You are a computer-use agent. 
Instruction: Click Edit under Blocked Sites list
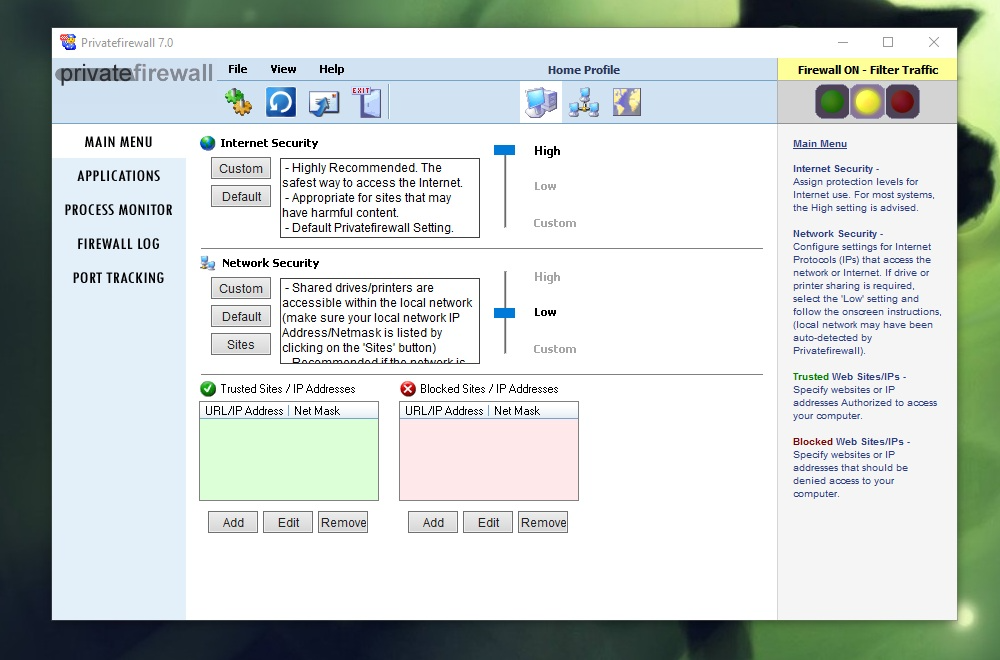488,522
